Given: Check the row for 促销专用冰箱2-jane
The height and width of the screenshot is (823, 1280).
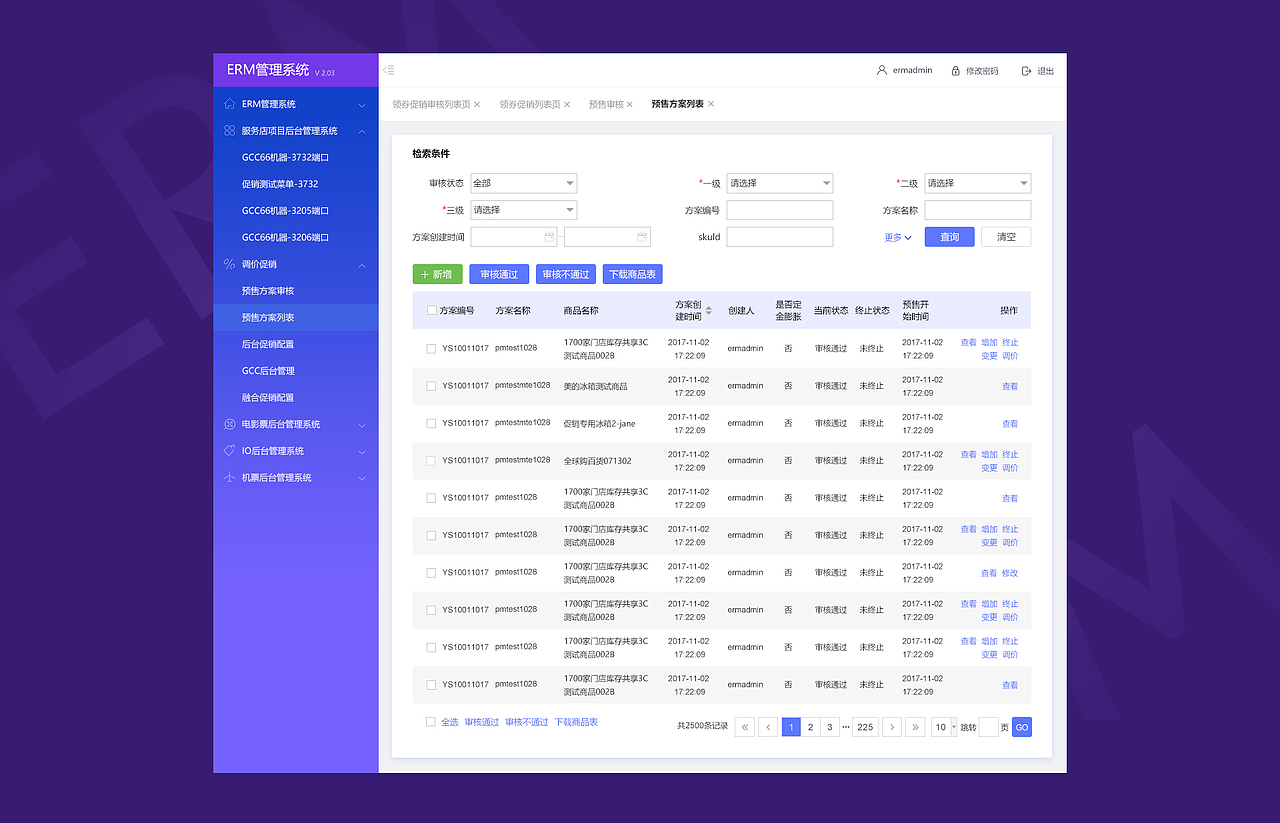Looking at the screenshot, I should [431, 424].
